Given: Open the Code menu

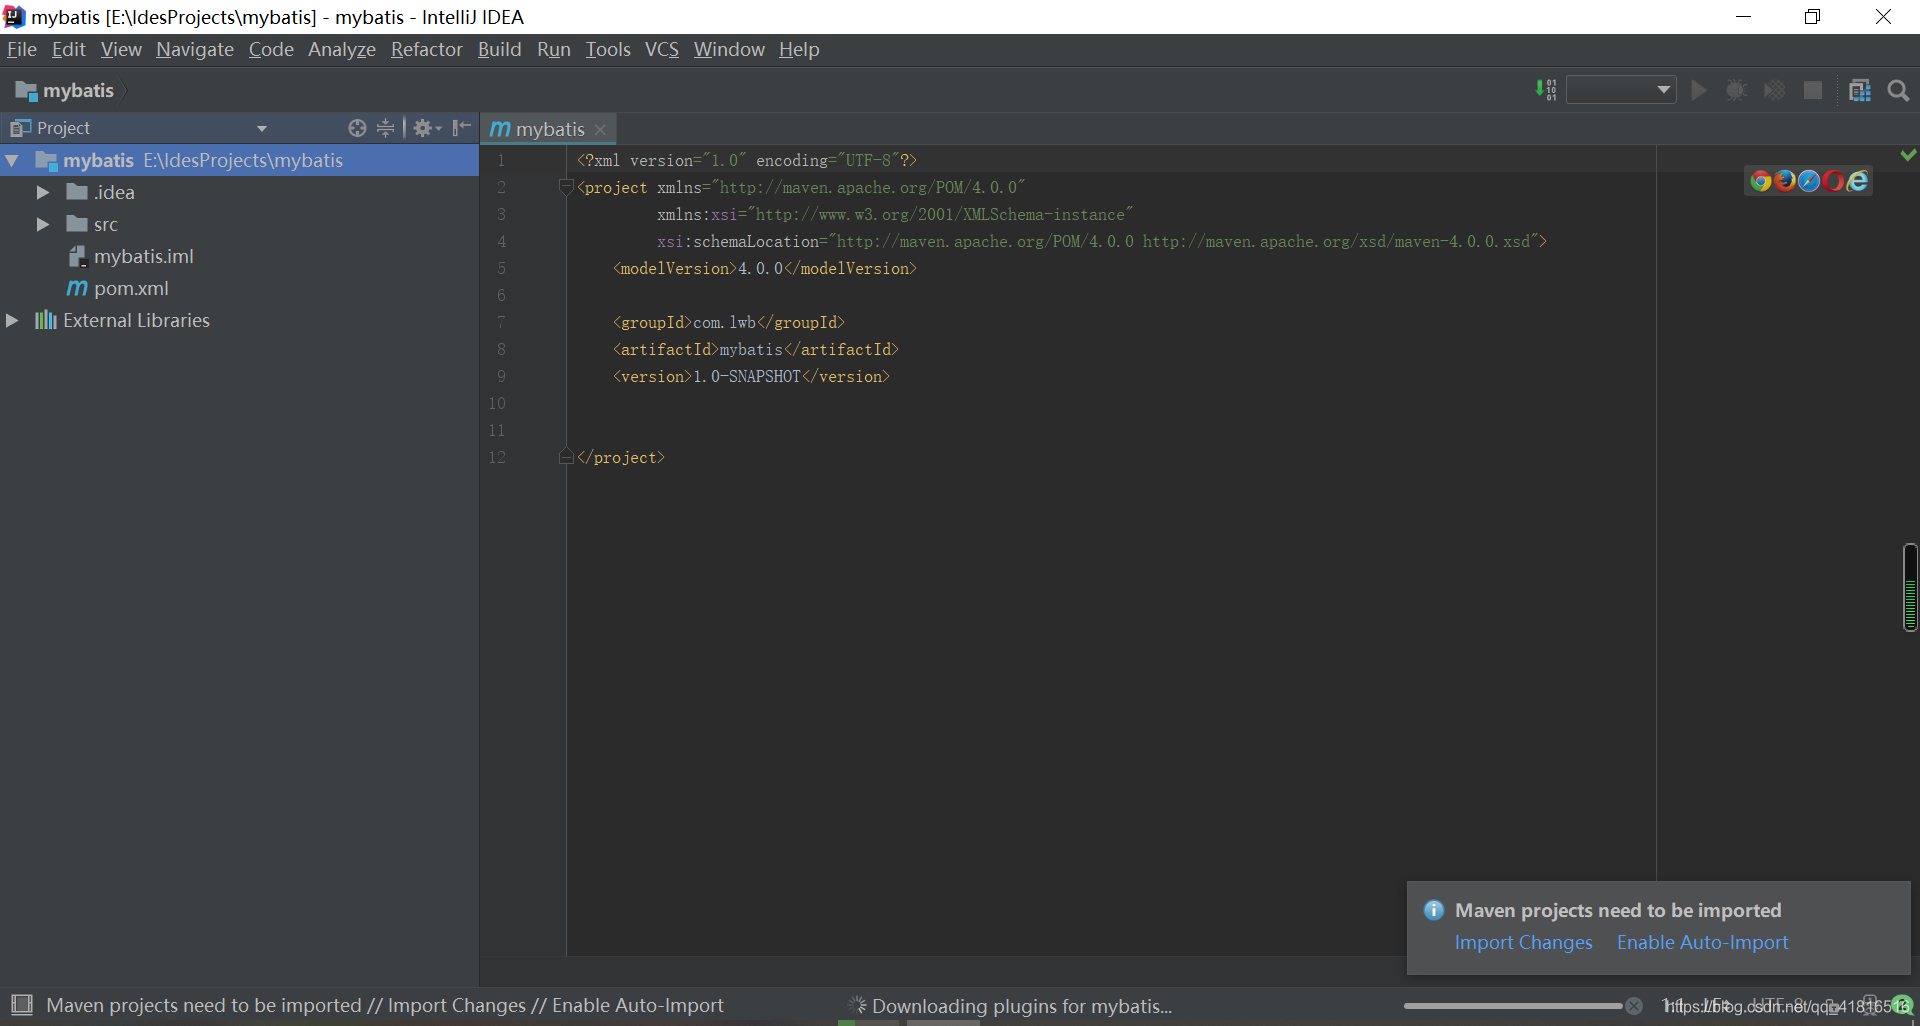Looking at the screenshot, I should [x=271, y=49].
